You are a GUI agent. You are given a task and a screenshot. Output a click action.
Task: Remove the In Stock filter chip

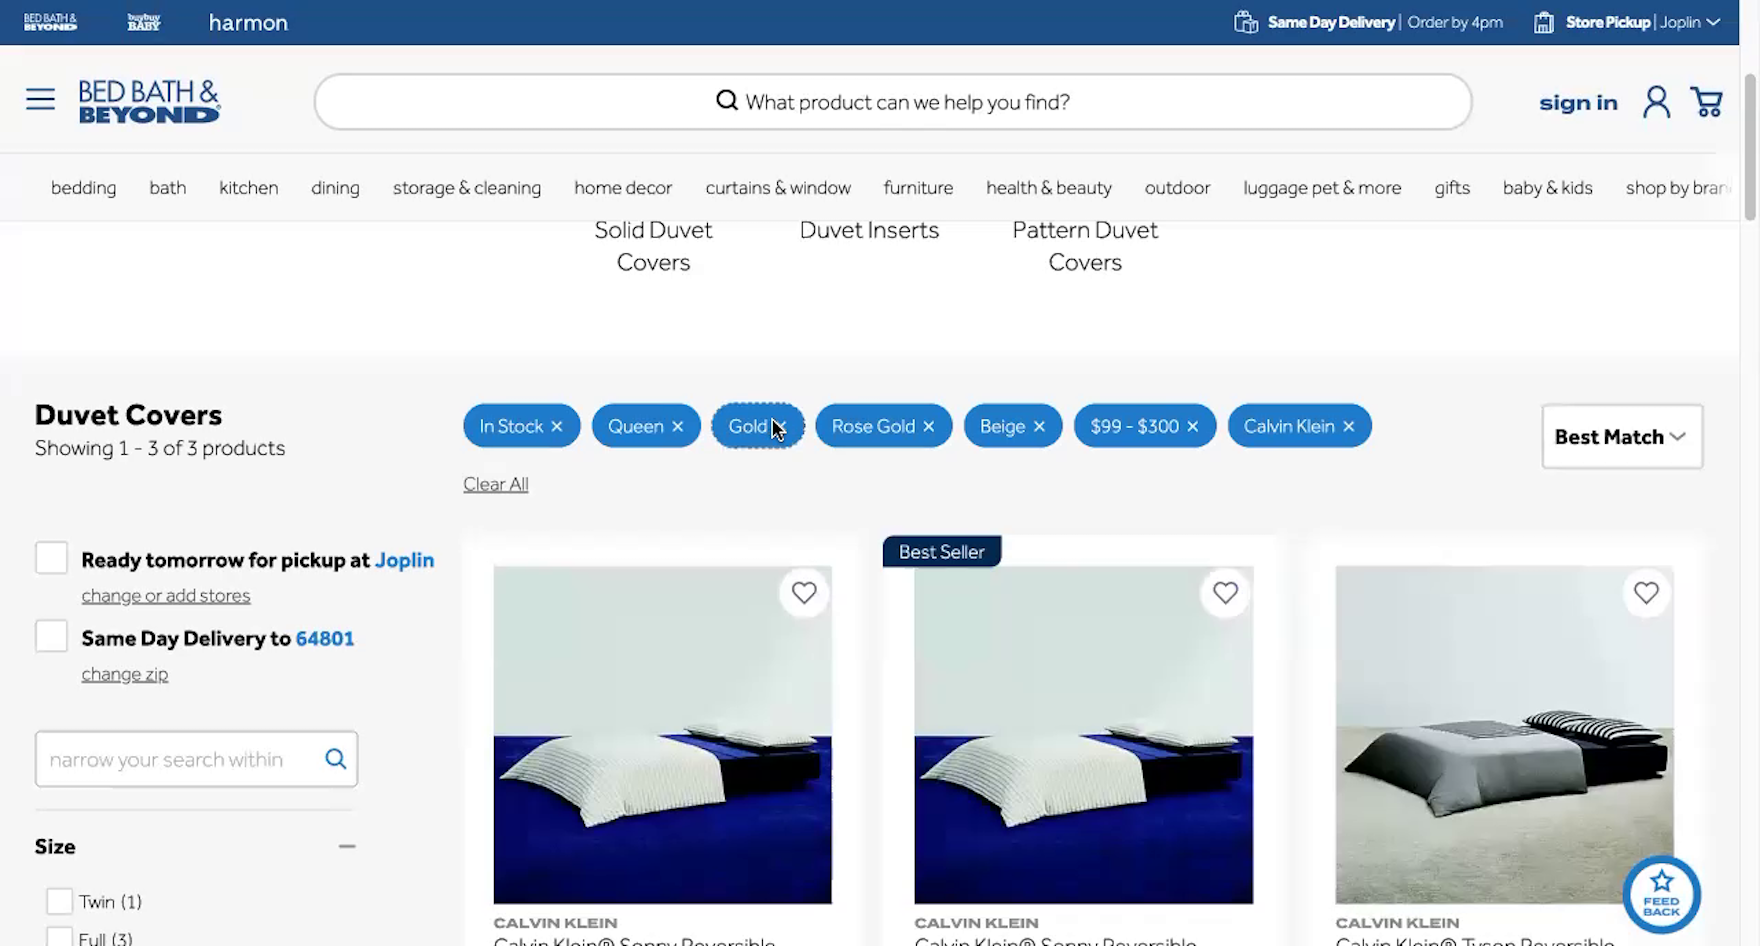[x=557, y=426]
